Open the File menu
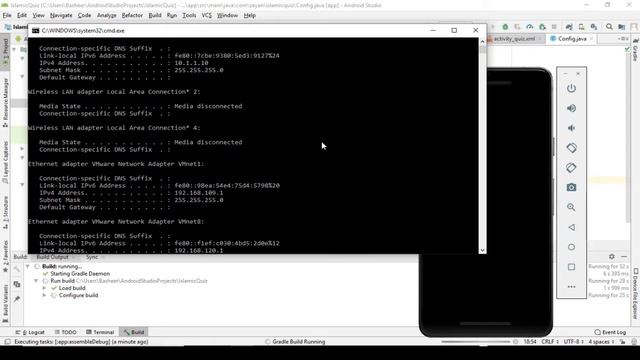This screenshot has width=640, height=360. pyautogui.click(x=7, y=16)
